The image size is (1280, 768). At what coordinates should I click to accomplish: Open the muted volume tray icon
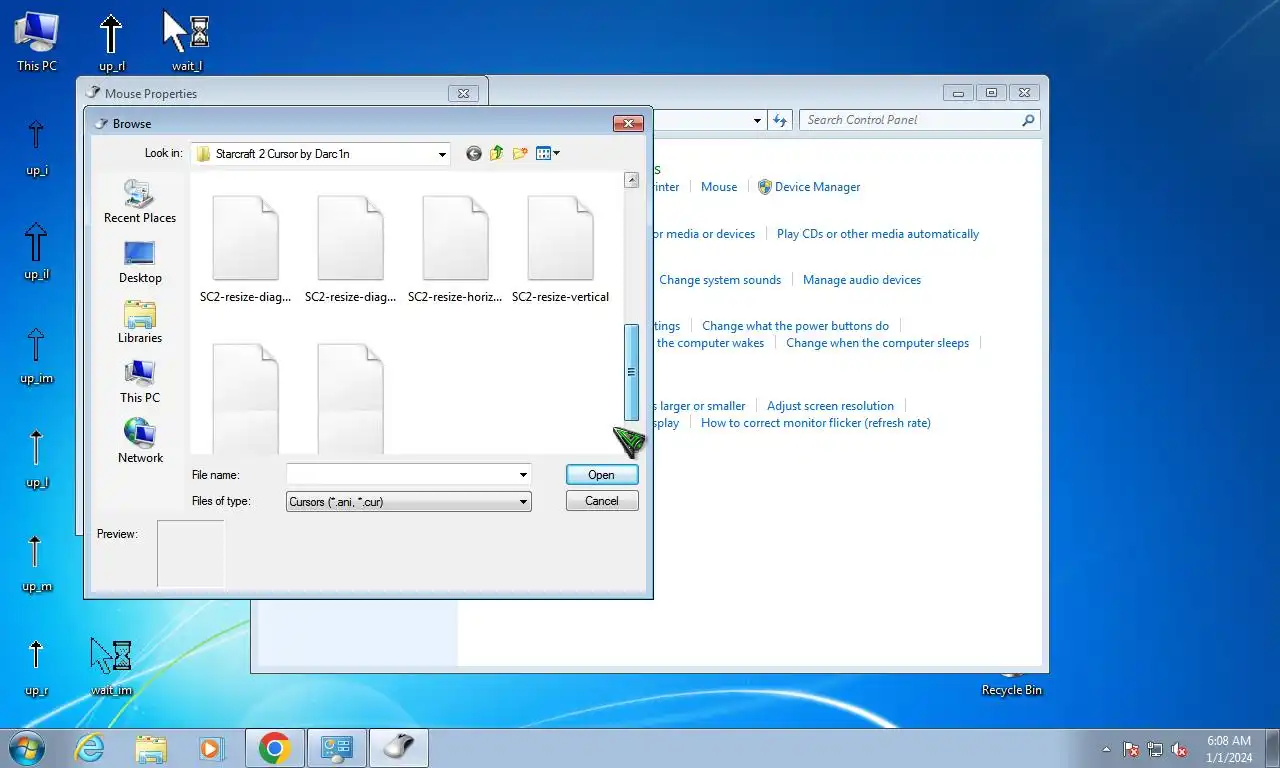[1179, 749]
